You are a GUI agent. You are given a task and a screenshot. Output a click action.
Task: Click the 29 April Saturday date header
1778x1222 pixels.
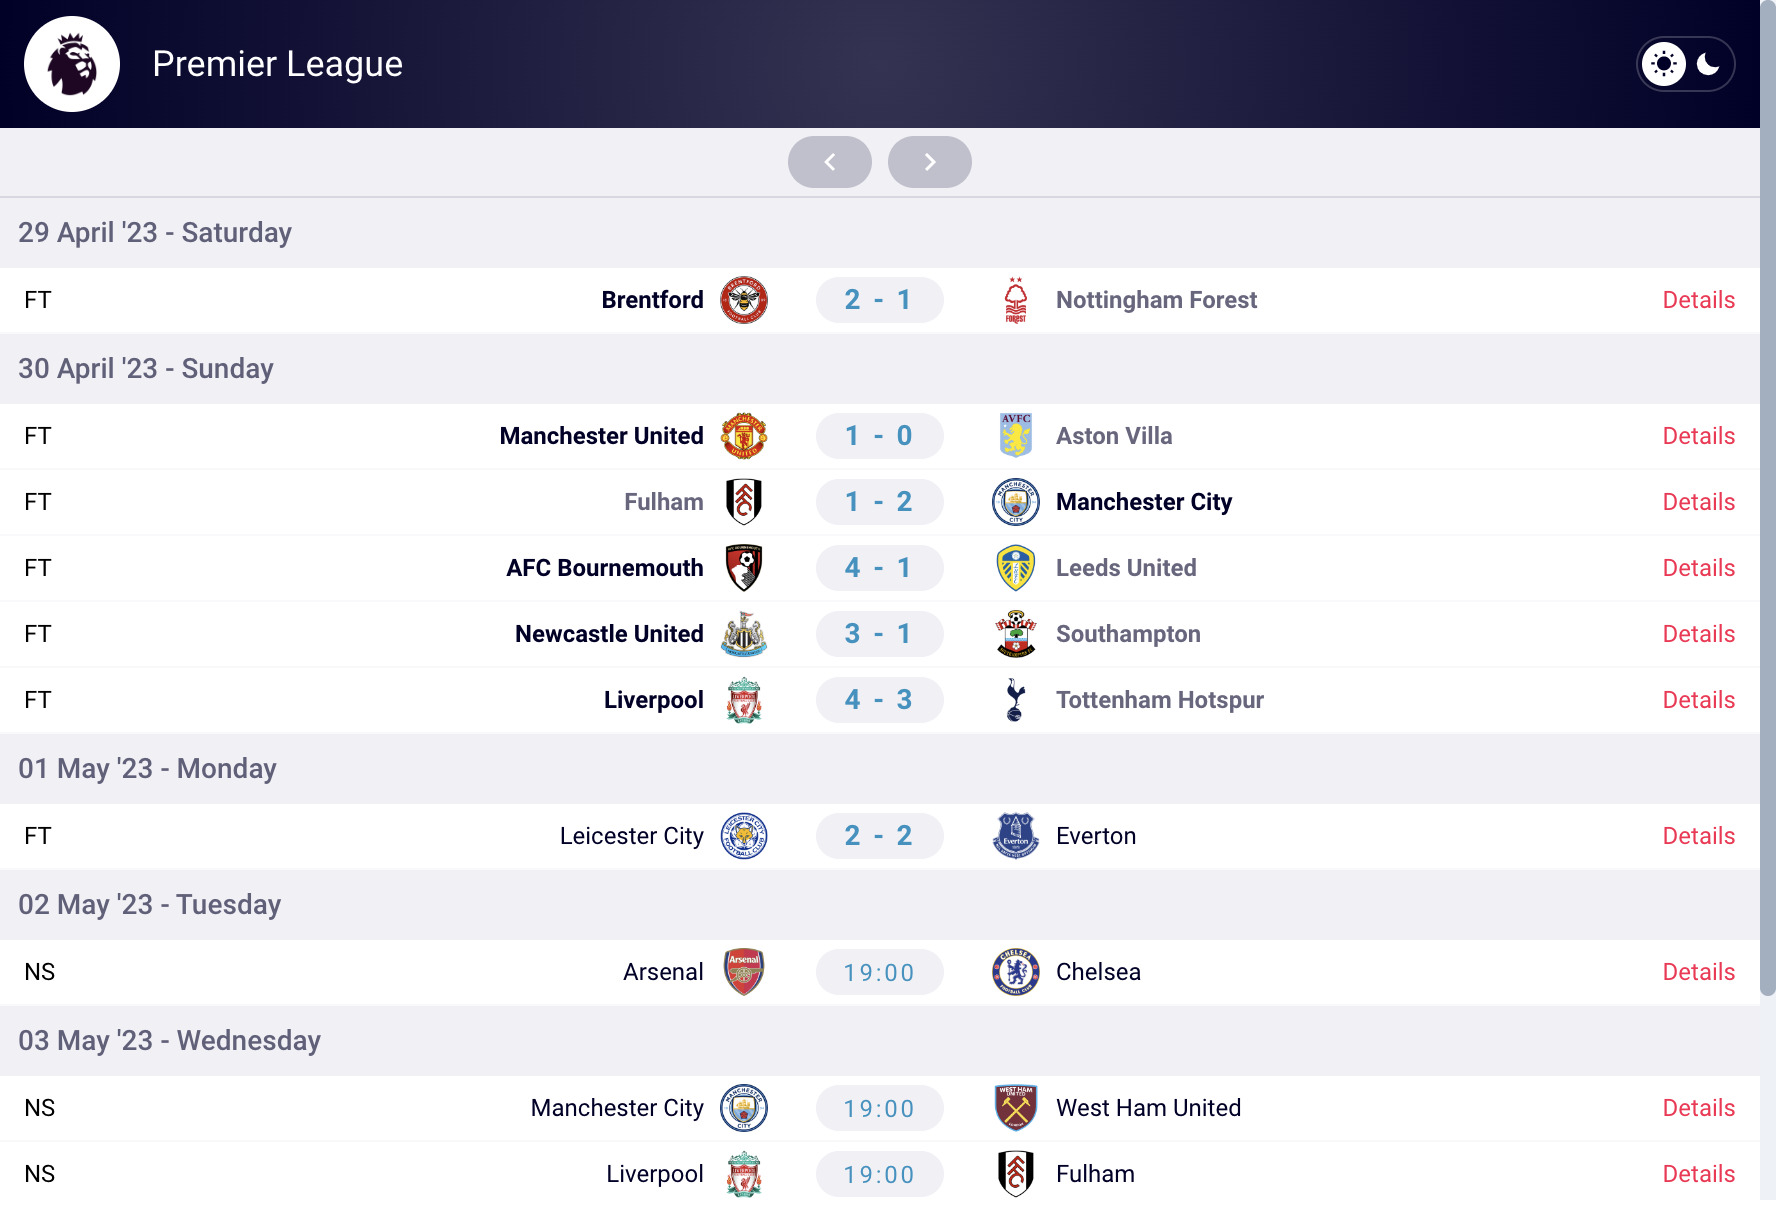[x=155, y=232]
